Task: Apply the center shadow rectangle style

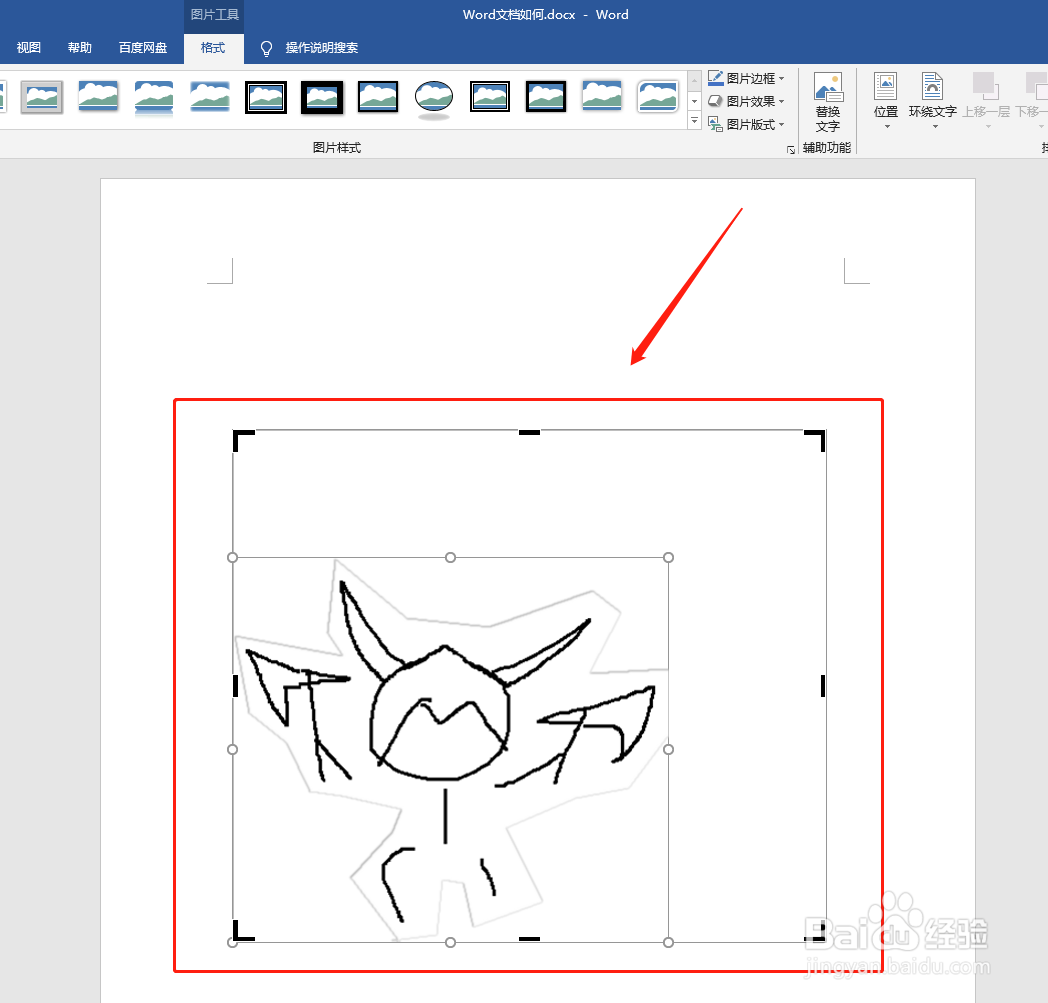Action: 602,98
